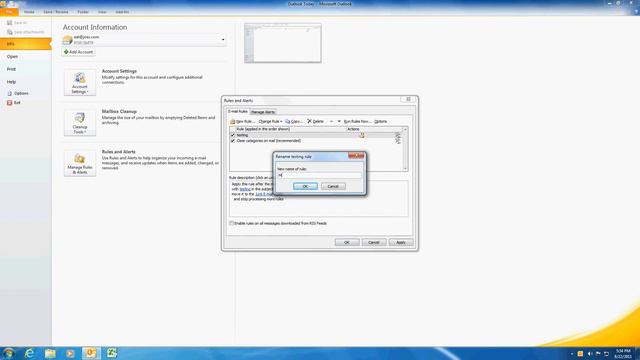Viewport: 640px width, 360px height.
Task: Switch to the E-mail Rules tab
Action: point(238,111)
